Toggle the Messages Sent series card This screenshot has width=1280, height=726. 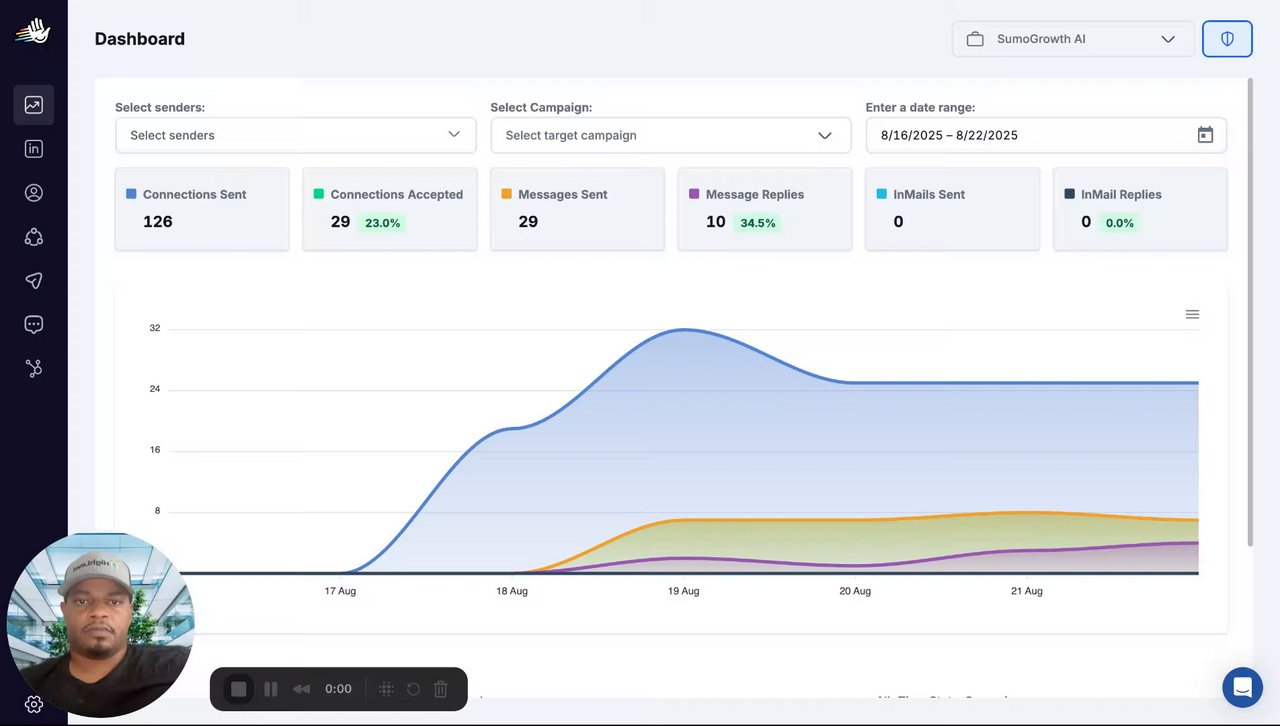click(577, 209)
